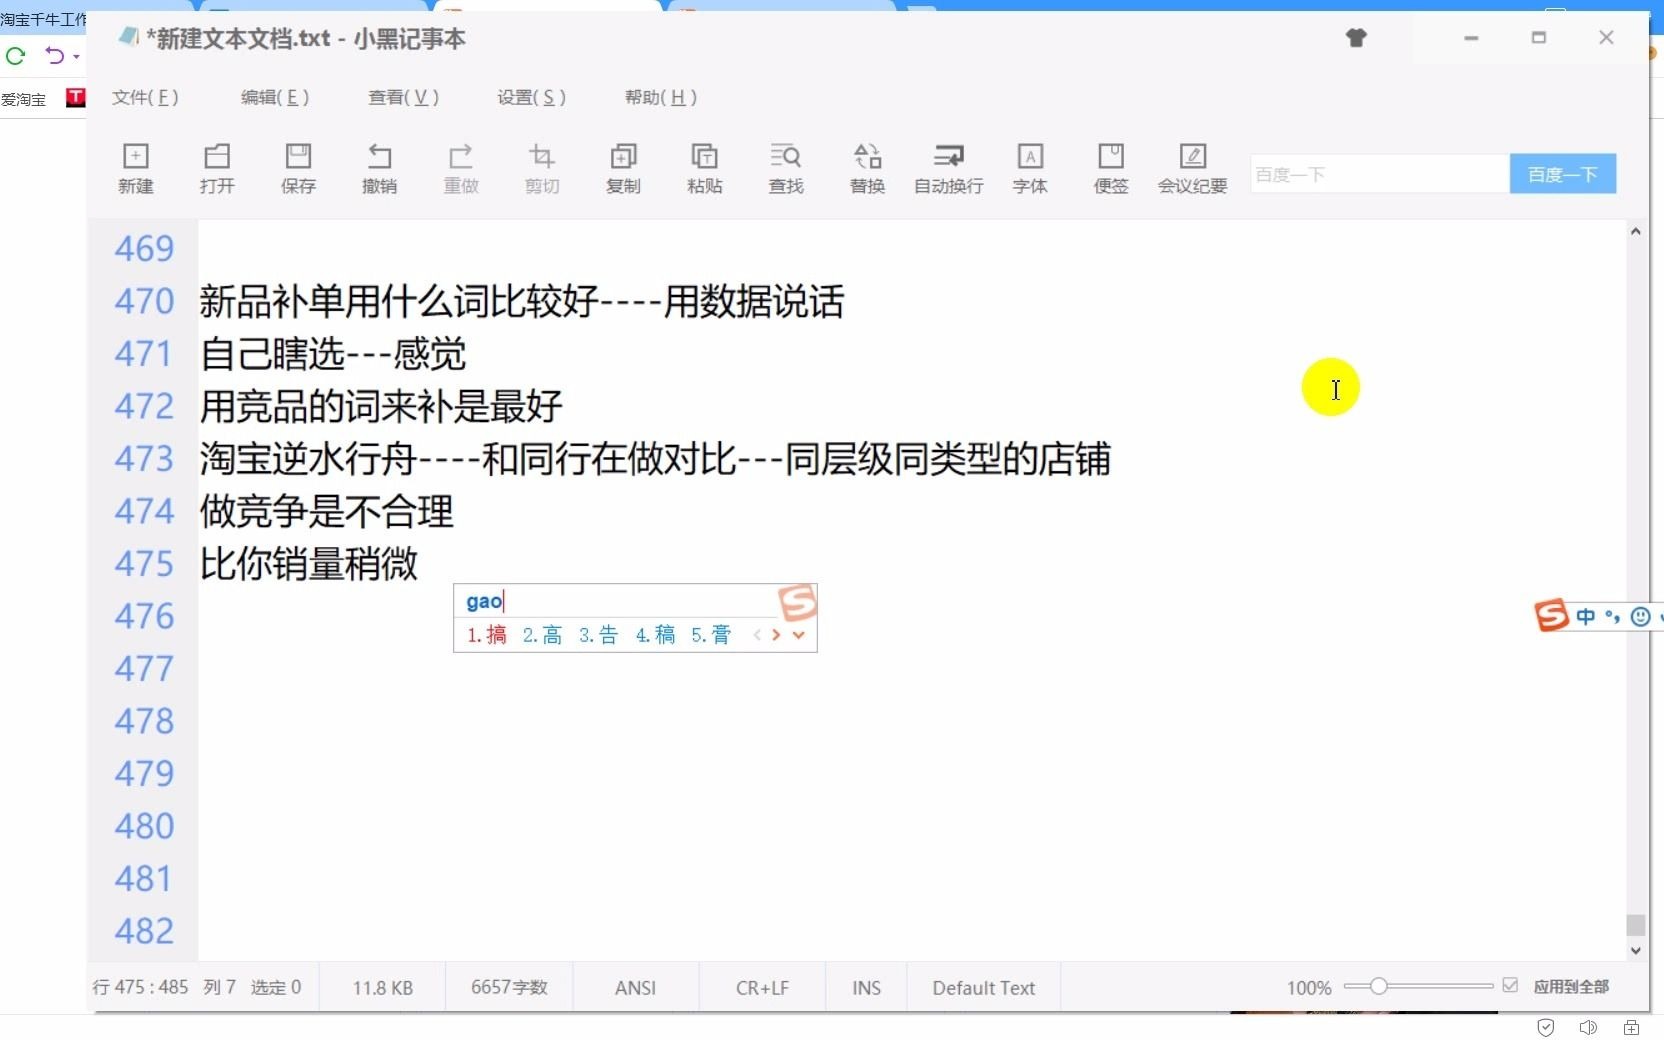Click line 475 text 比你销量稍微
The width and height of the screenshot is (1664, 1040).
(x=308, y=564)
